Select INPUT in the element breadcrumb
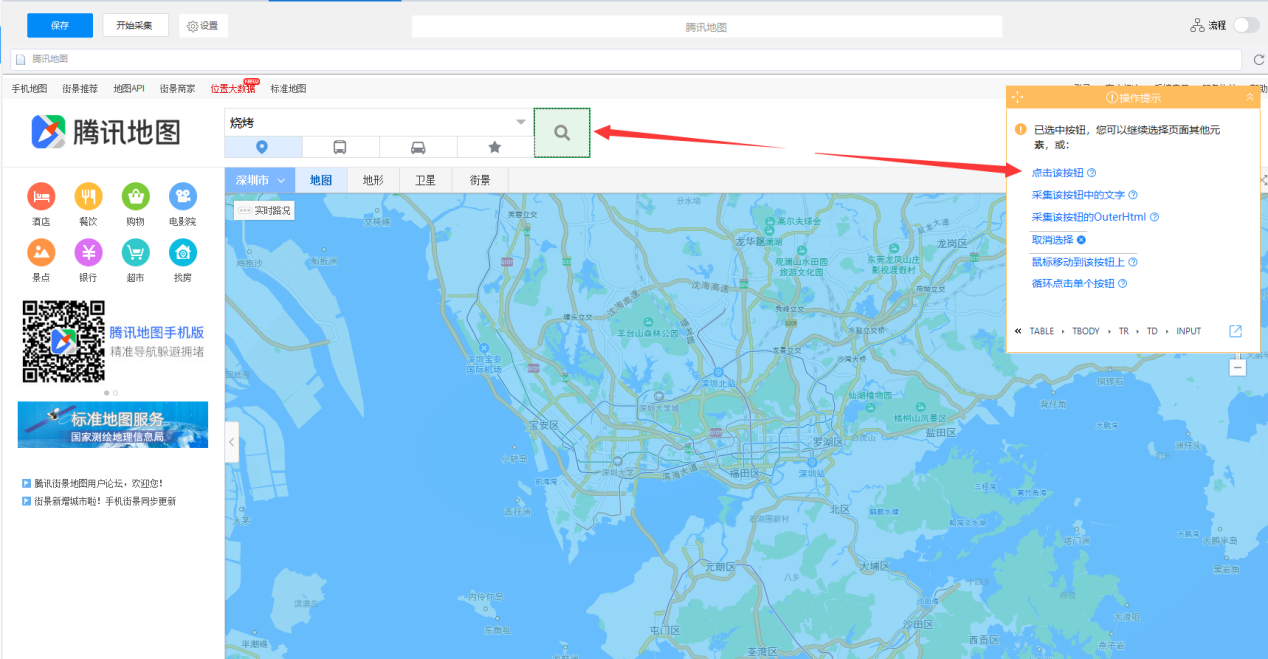The image size is (1268, 659). [1188, 331]
